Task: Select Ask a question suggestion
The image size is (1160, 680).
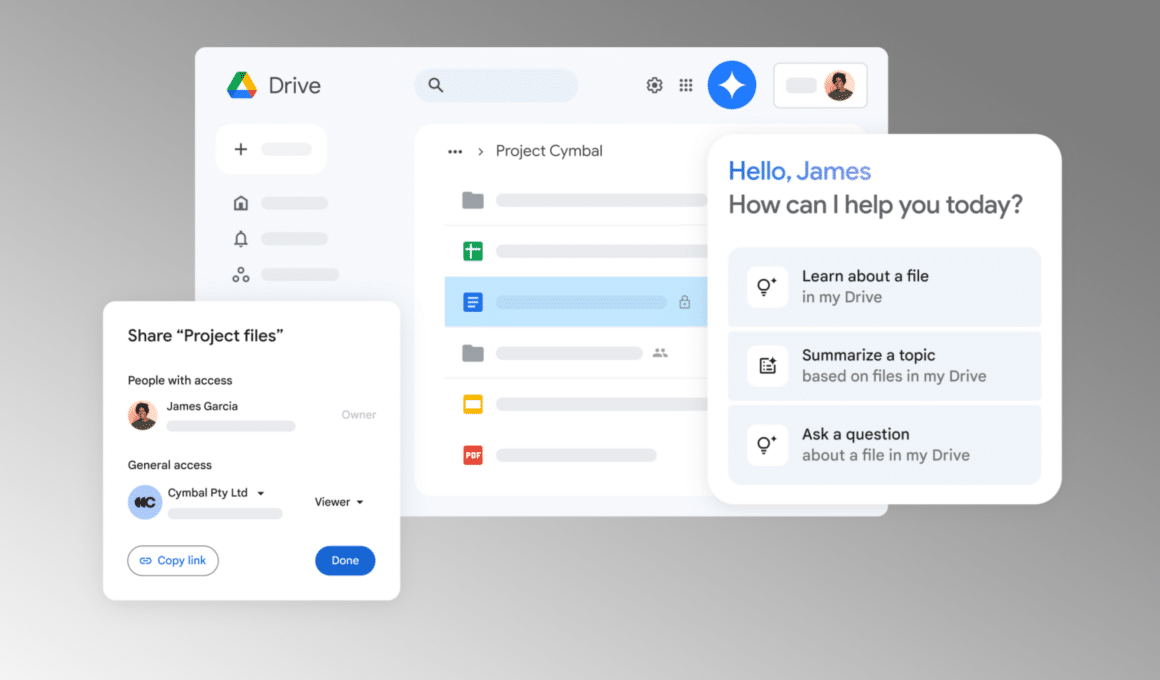Action: click(884, 445)
